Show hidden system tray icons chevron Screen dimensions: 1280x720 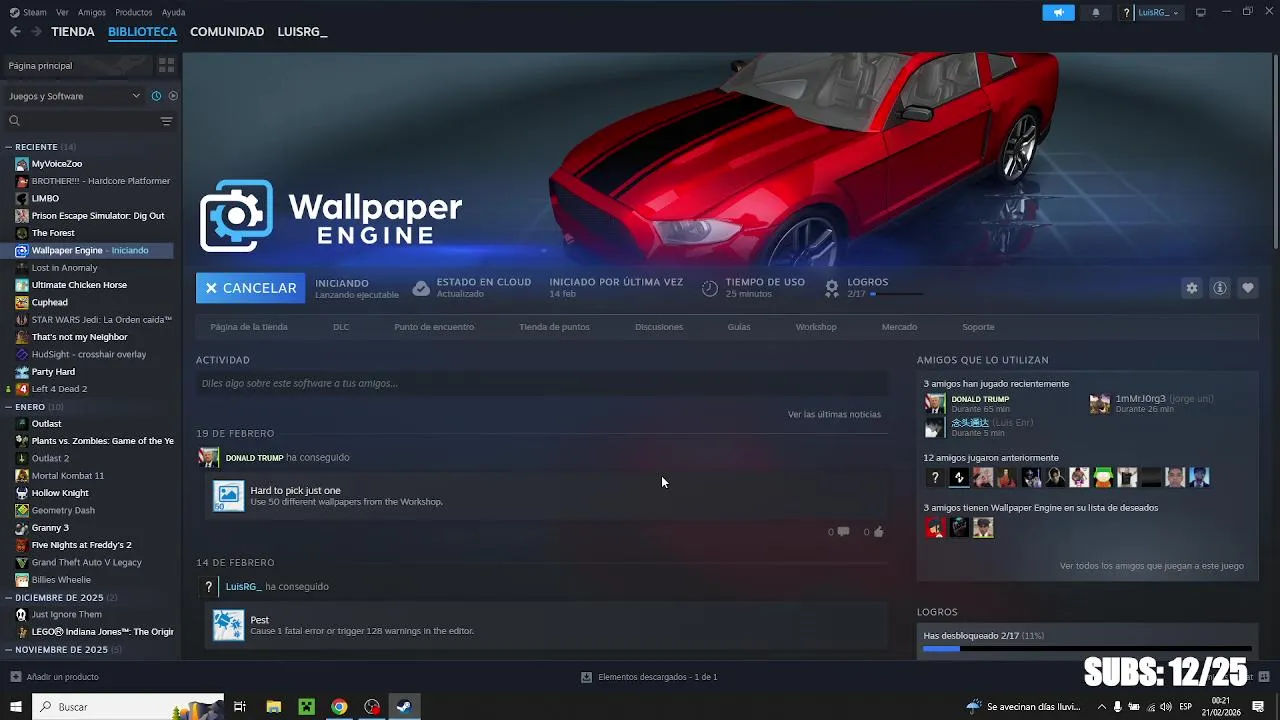[x=1101, y=707]
